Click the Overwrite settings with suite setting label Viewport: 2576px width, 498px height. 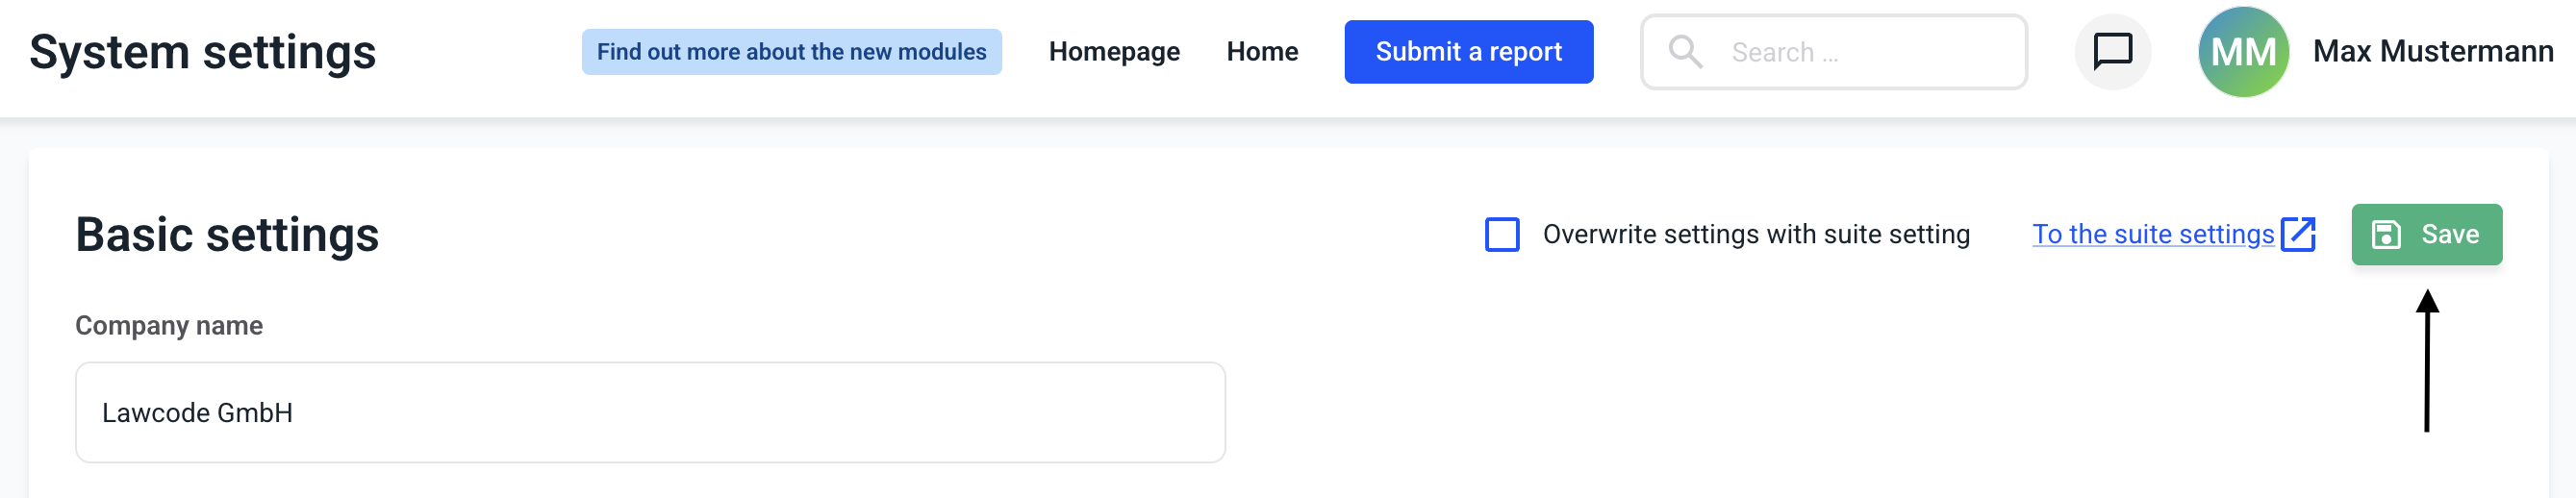[x=1755, y=234]
